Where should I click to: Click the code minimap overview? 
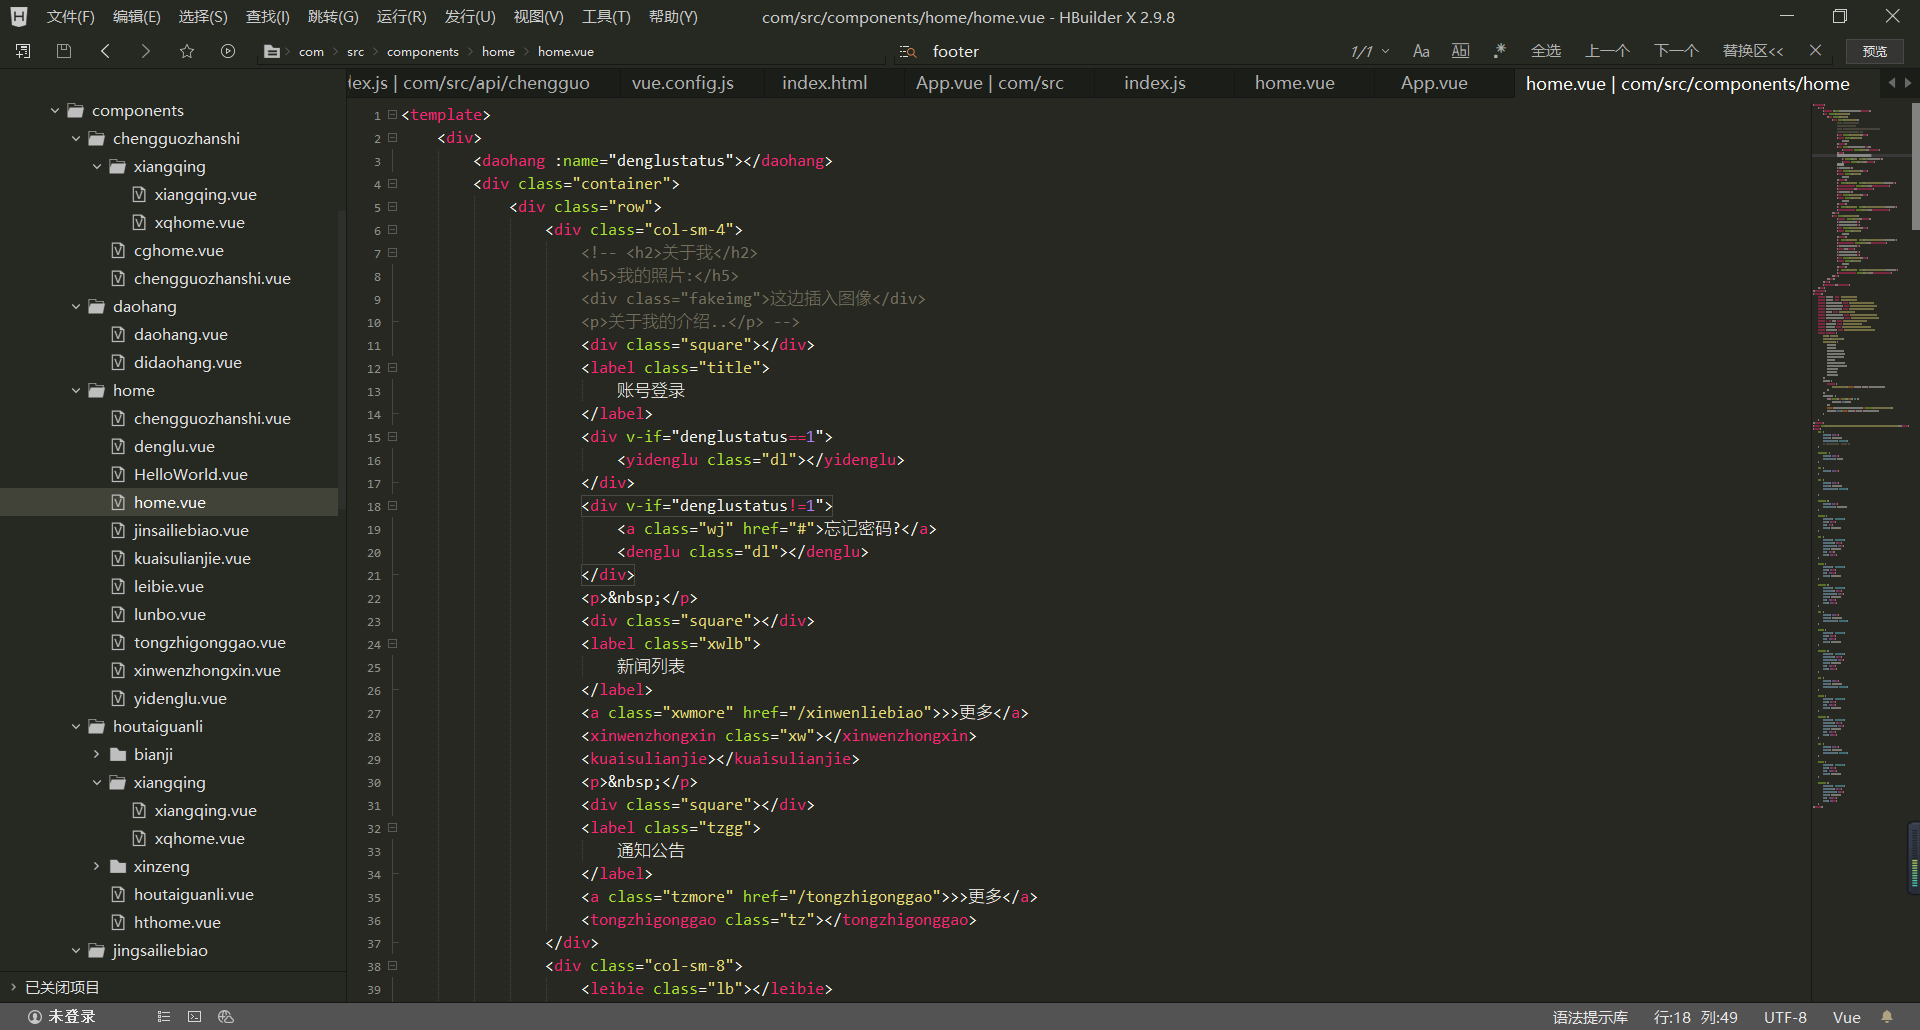pyautogui.click(x=1860, y=455)
